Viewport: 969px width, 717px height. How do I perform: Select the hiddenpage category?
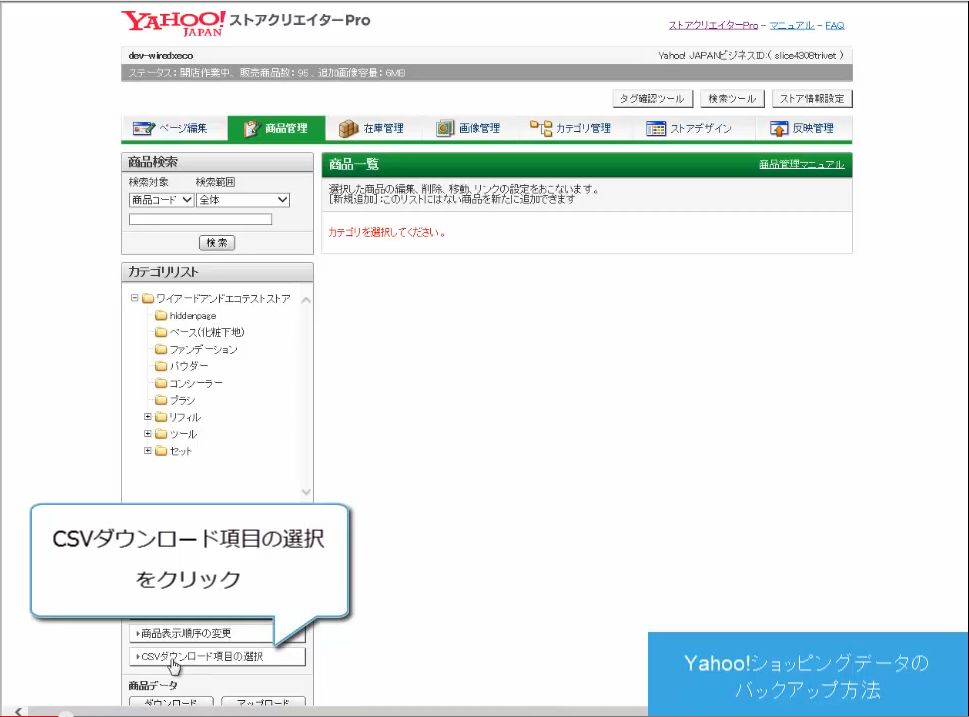pos(193,316)
